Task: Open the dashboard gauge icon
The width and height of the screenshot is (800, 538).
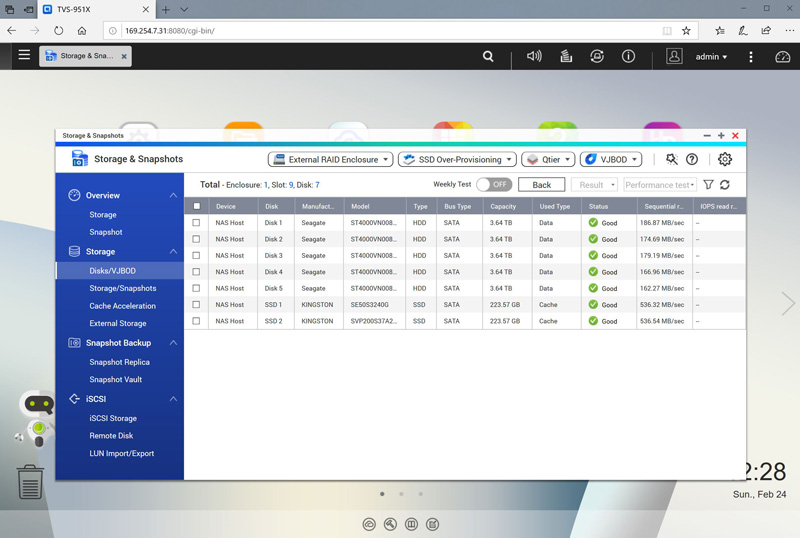Action: click(783, 57)
